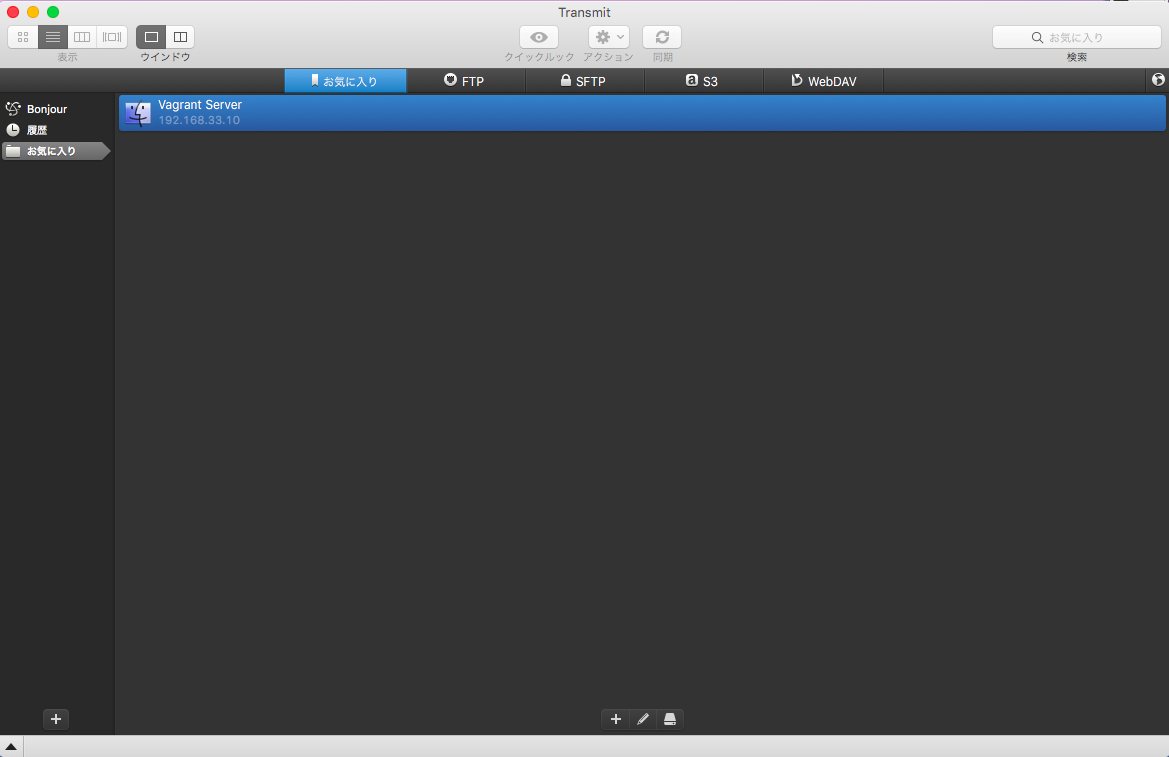Click the green full-screen window button
Image resolution: width=1169 pixels, height=757 pixels.
pyautogui.click(x=53, y=12)
